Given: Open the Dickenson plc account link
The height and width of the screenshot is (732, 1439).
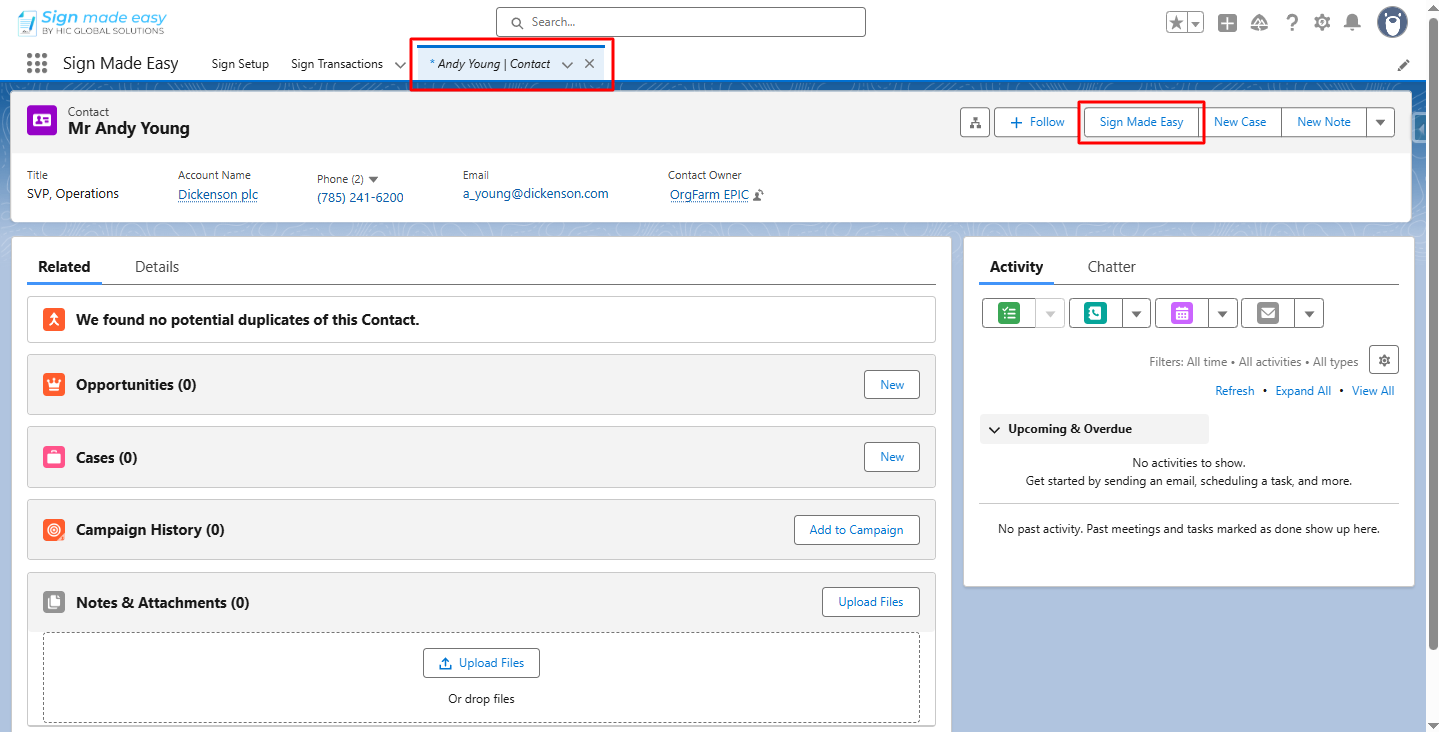Looking at the screenshot, I should [218, 195].
